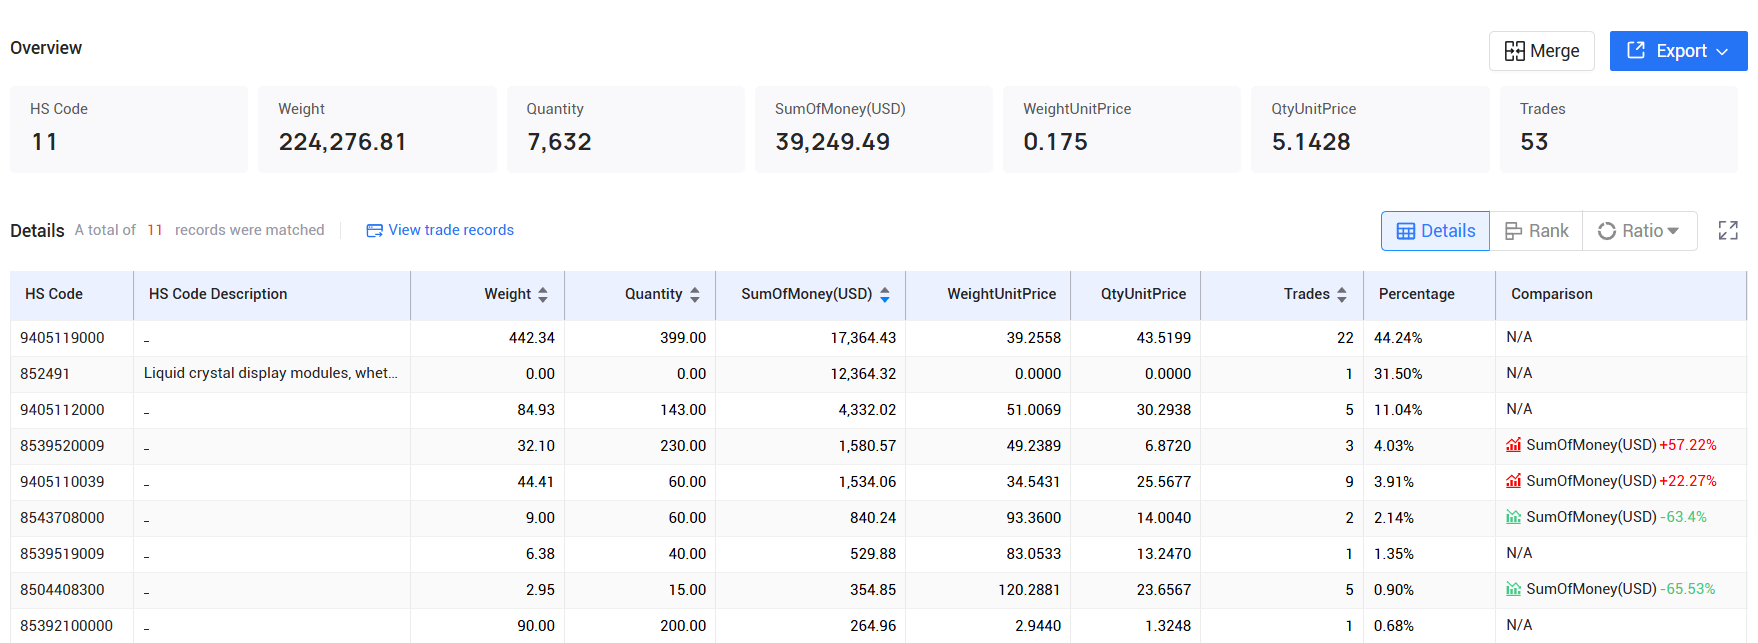
Task: Click the Merge button
Action: [1541, 51]
